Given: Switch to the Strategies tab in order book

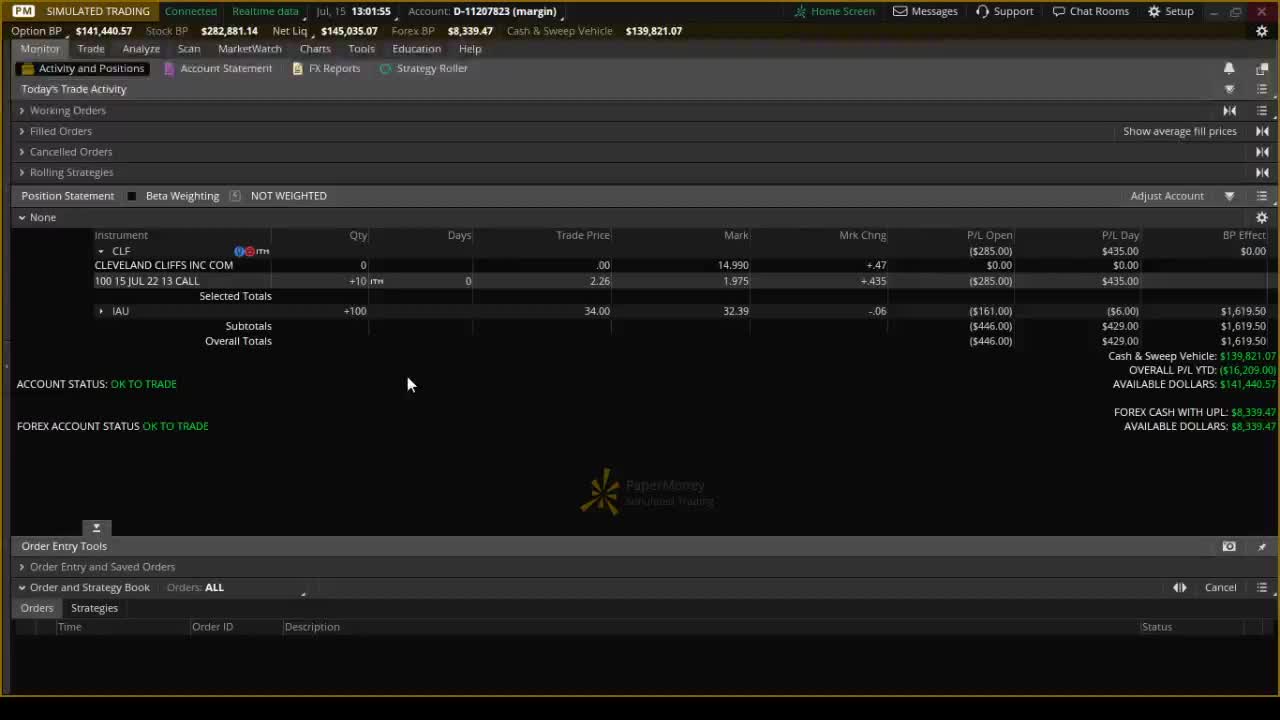Looking at the screenshot, I should (x=94, y=608).
